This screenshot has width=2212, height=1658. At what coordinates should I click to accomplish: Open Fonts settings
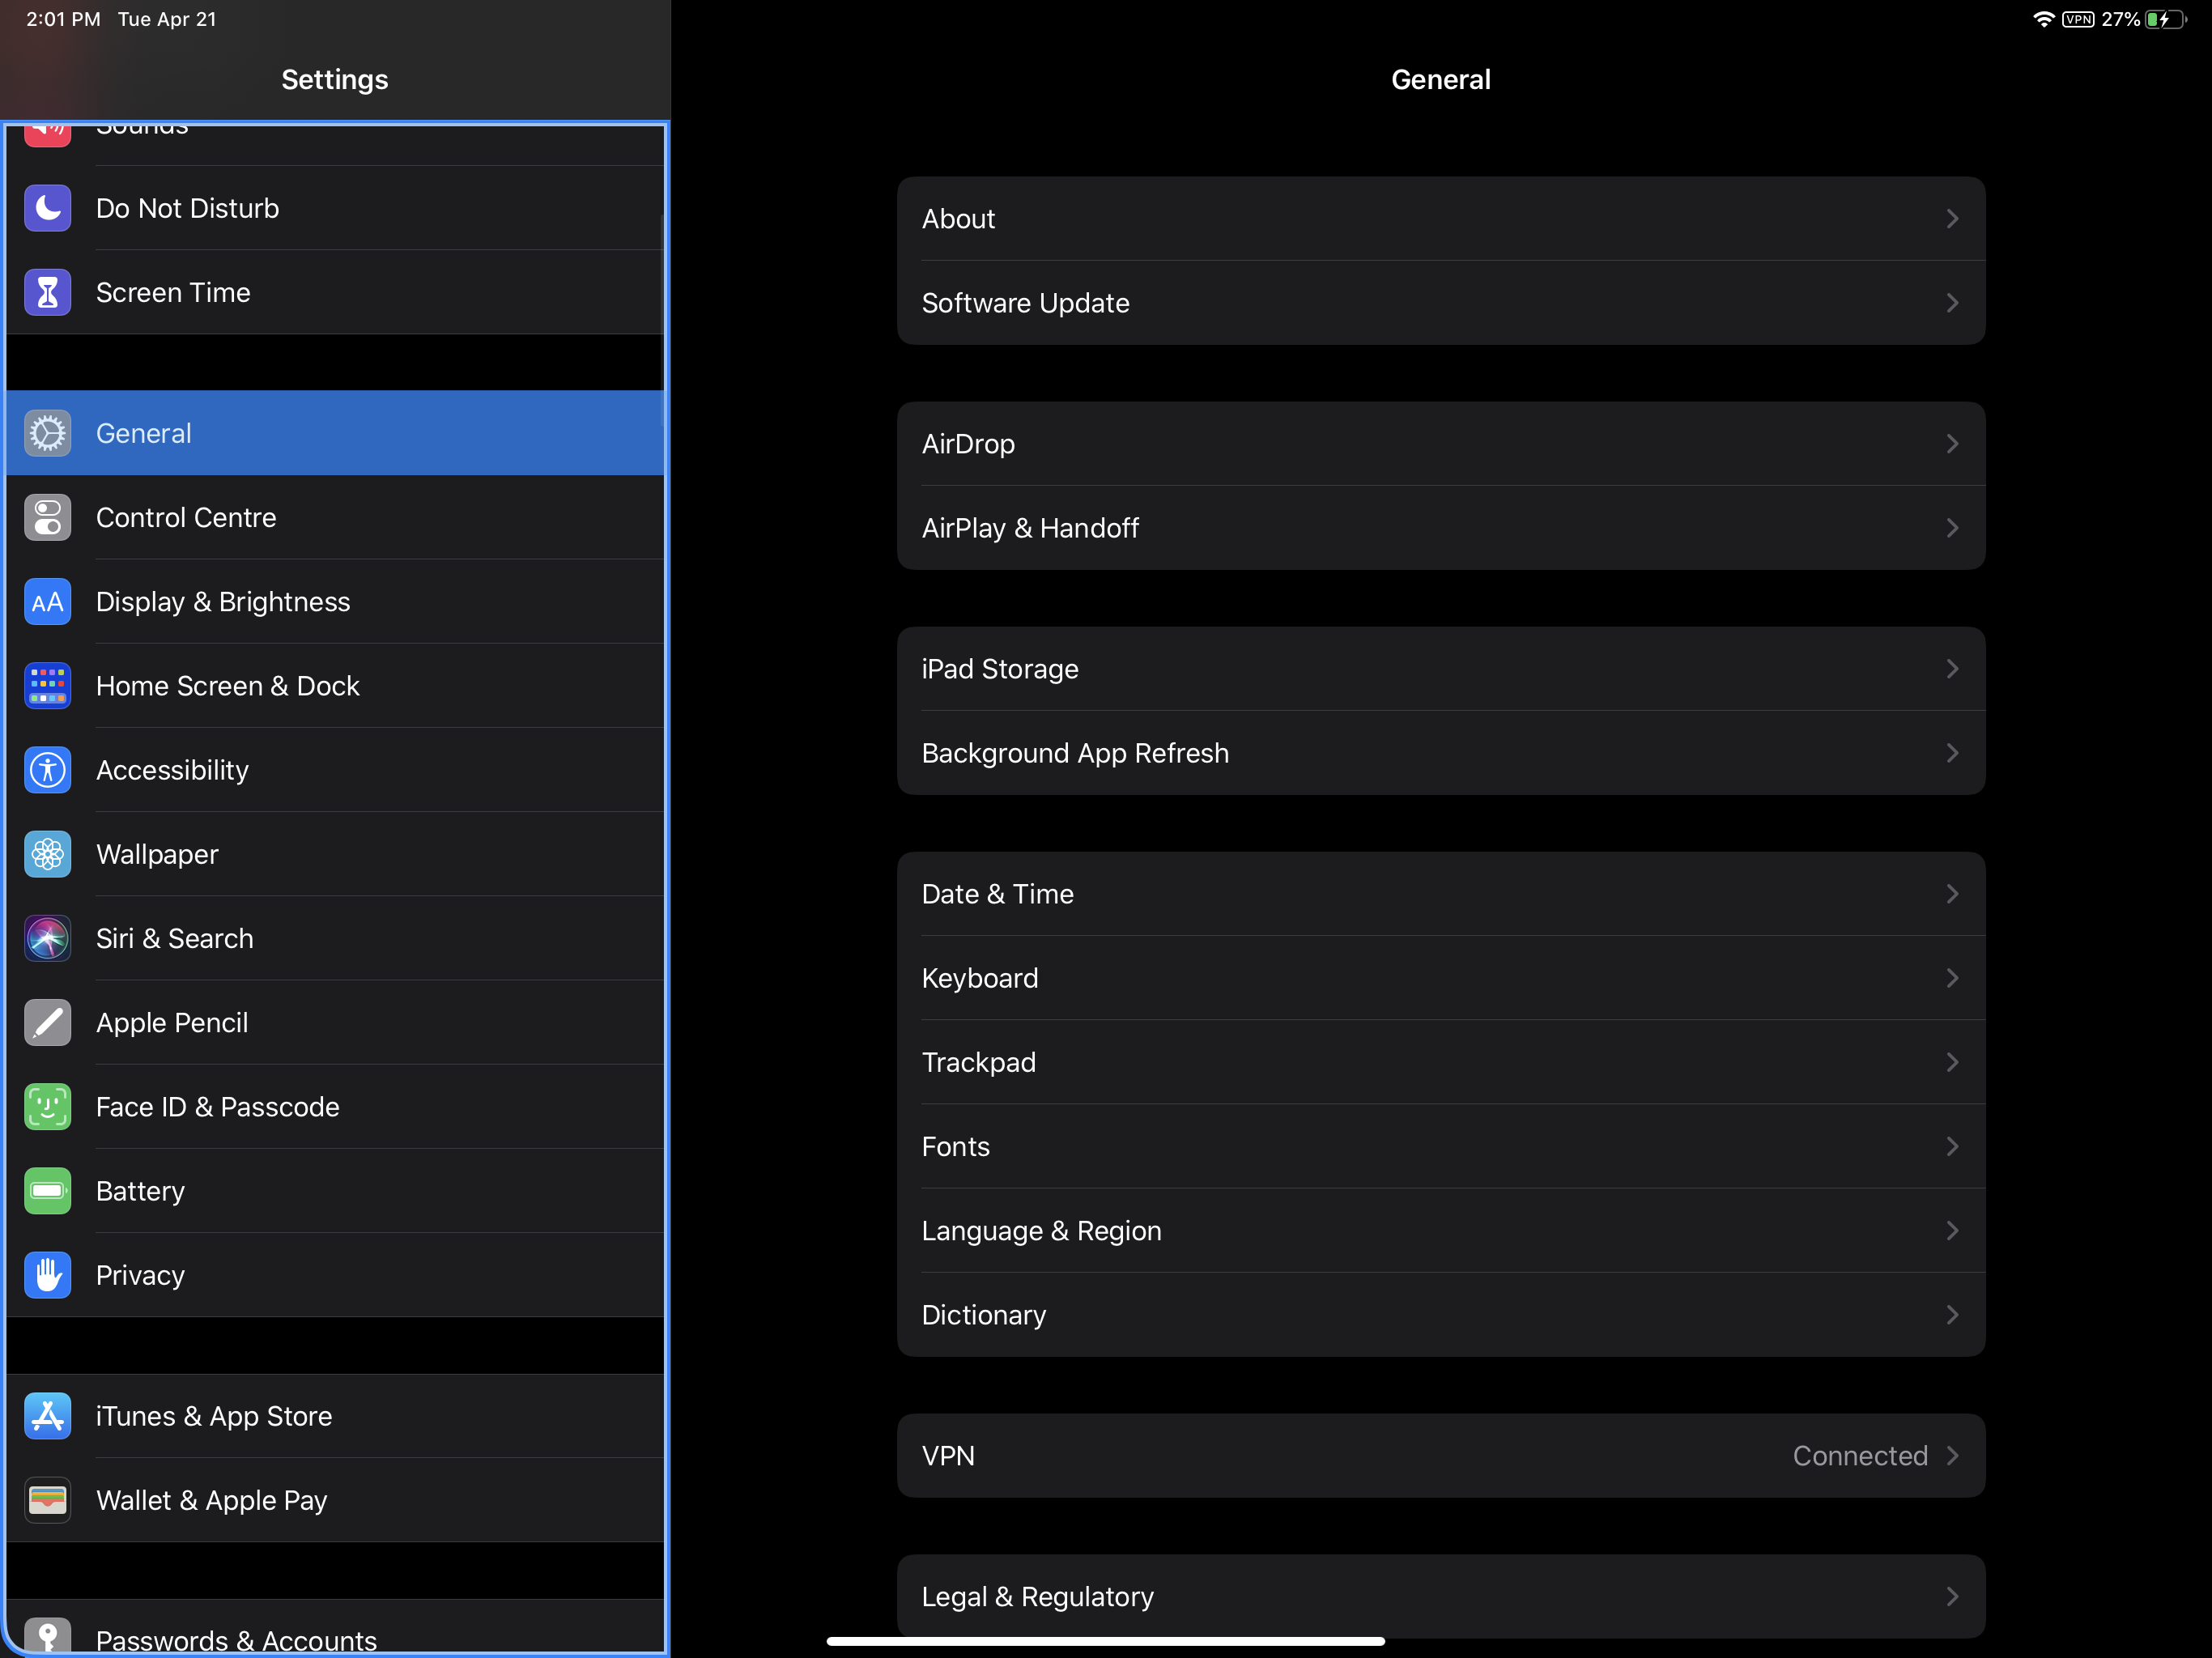click(x=1440, y=1146)
